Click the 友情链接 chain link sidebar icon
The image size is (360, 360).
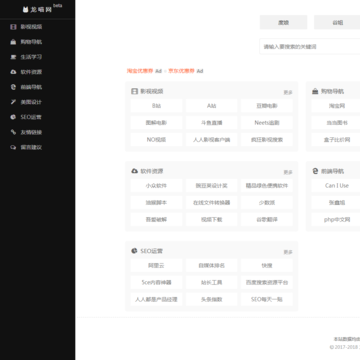(13, 132)
